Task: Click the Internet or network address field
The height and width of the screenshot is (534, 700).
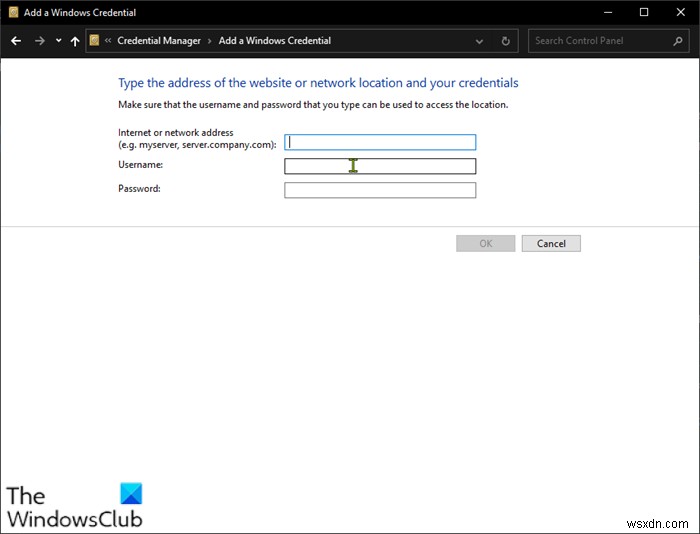Action: pos(380,142)
